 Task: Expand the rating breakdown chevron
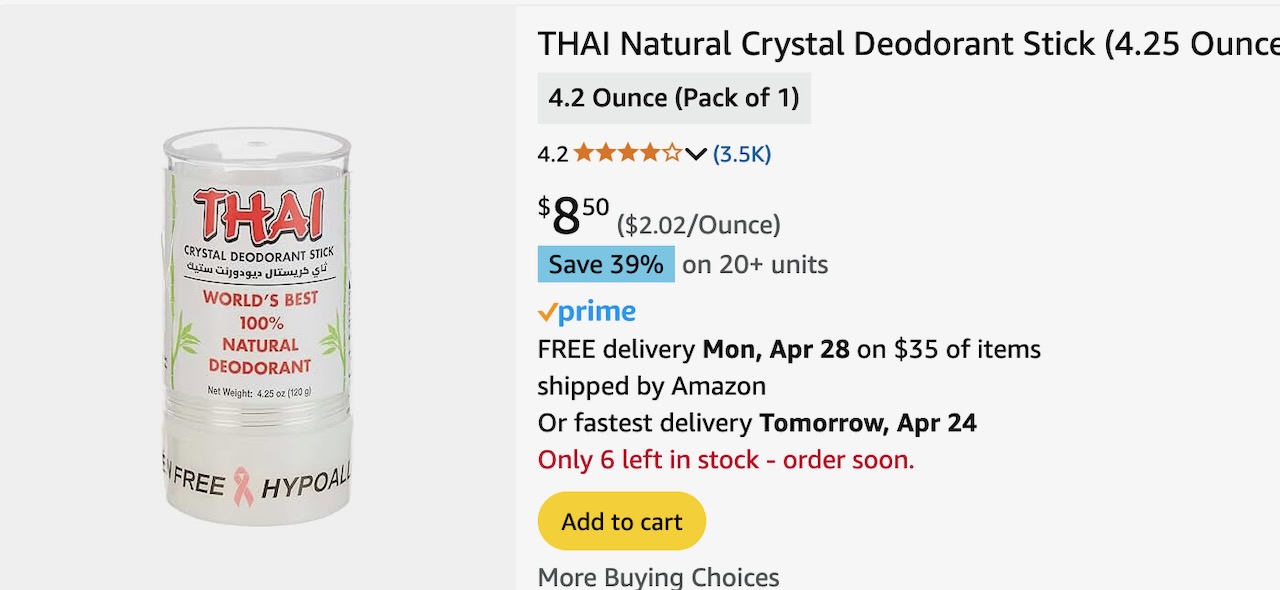click(696, 154)
